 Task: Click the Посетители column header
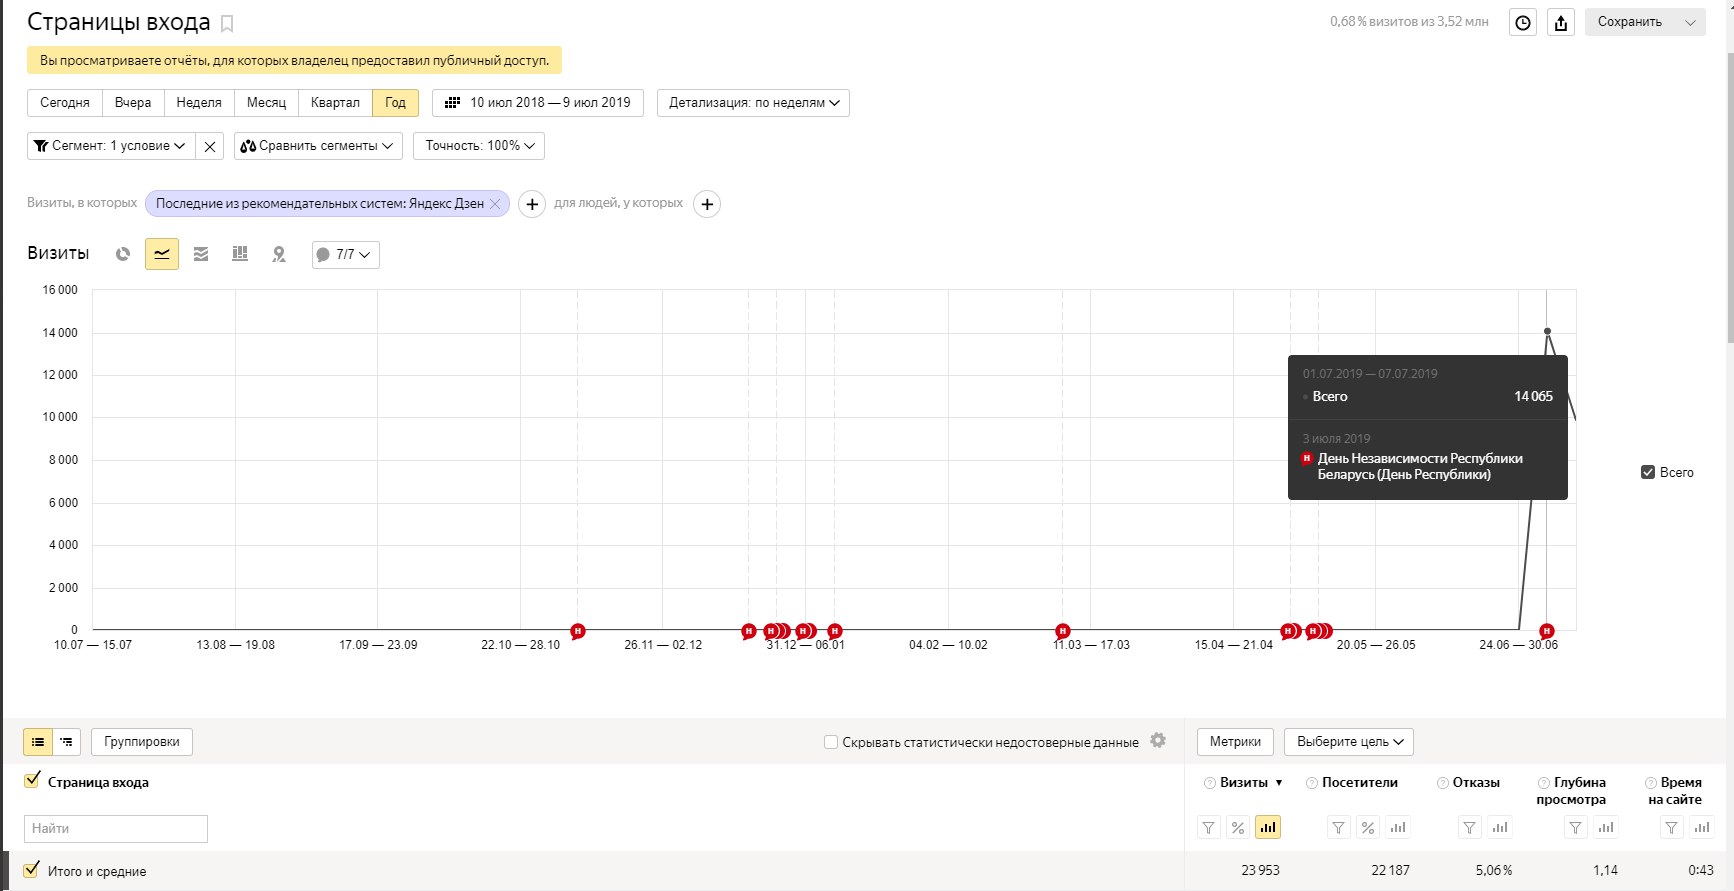(1360, 783)
